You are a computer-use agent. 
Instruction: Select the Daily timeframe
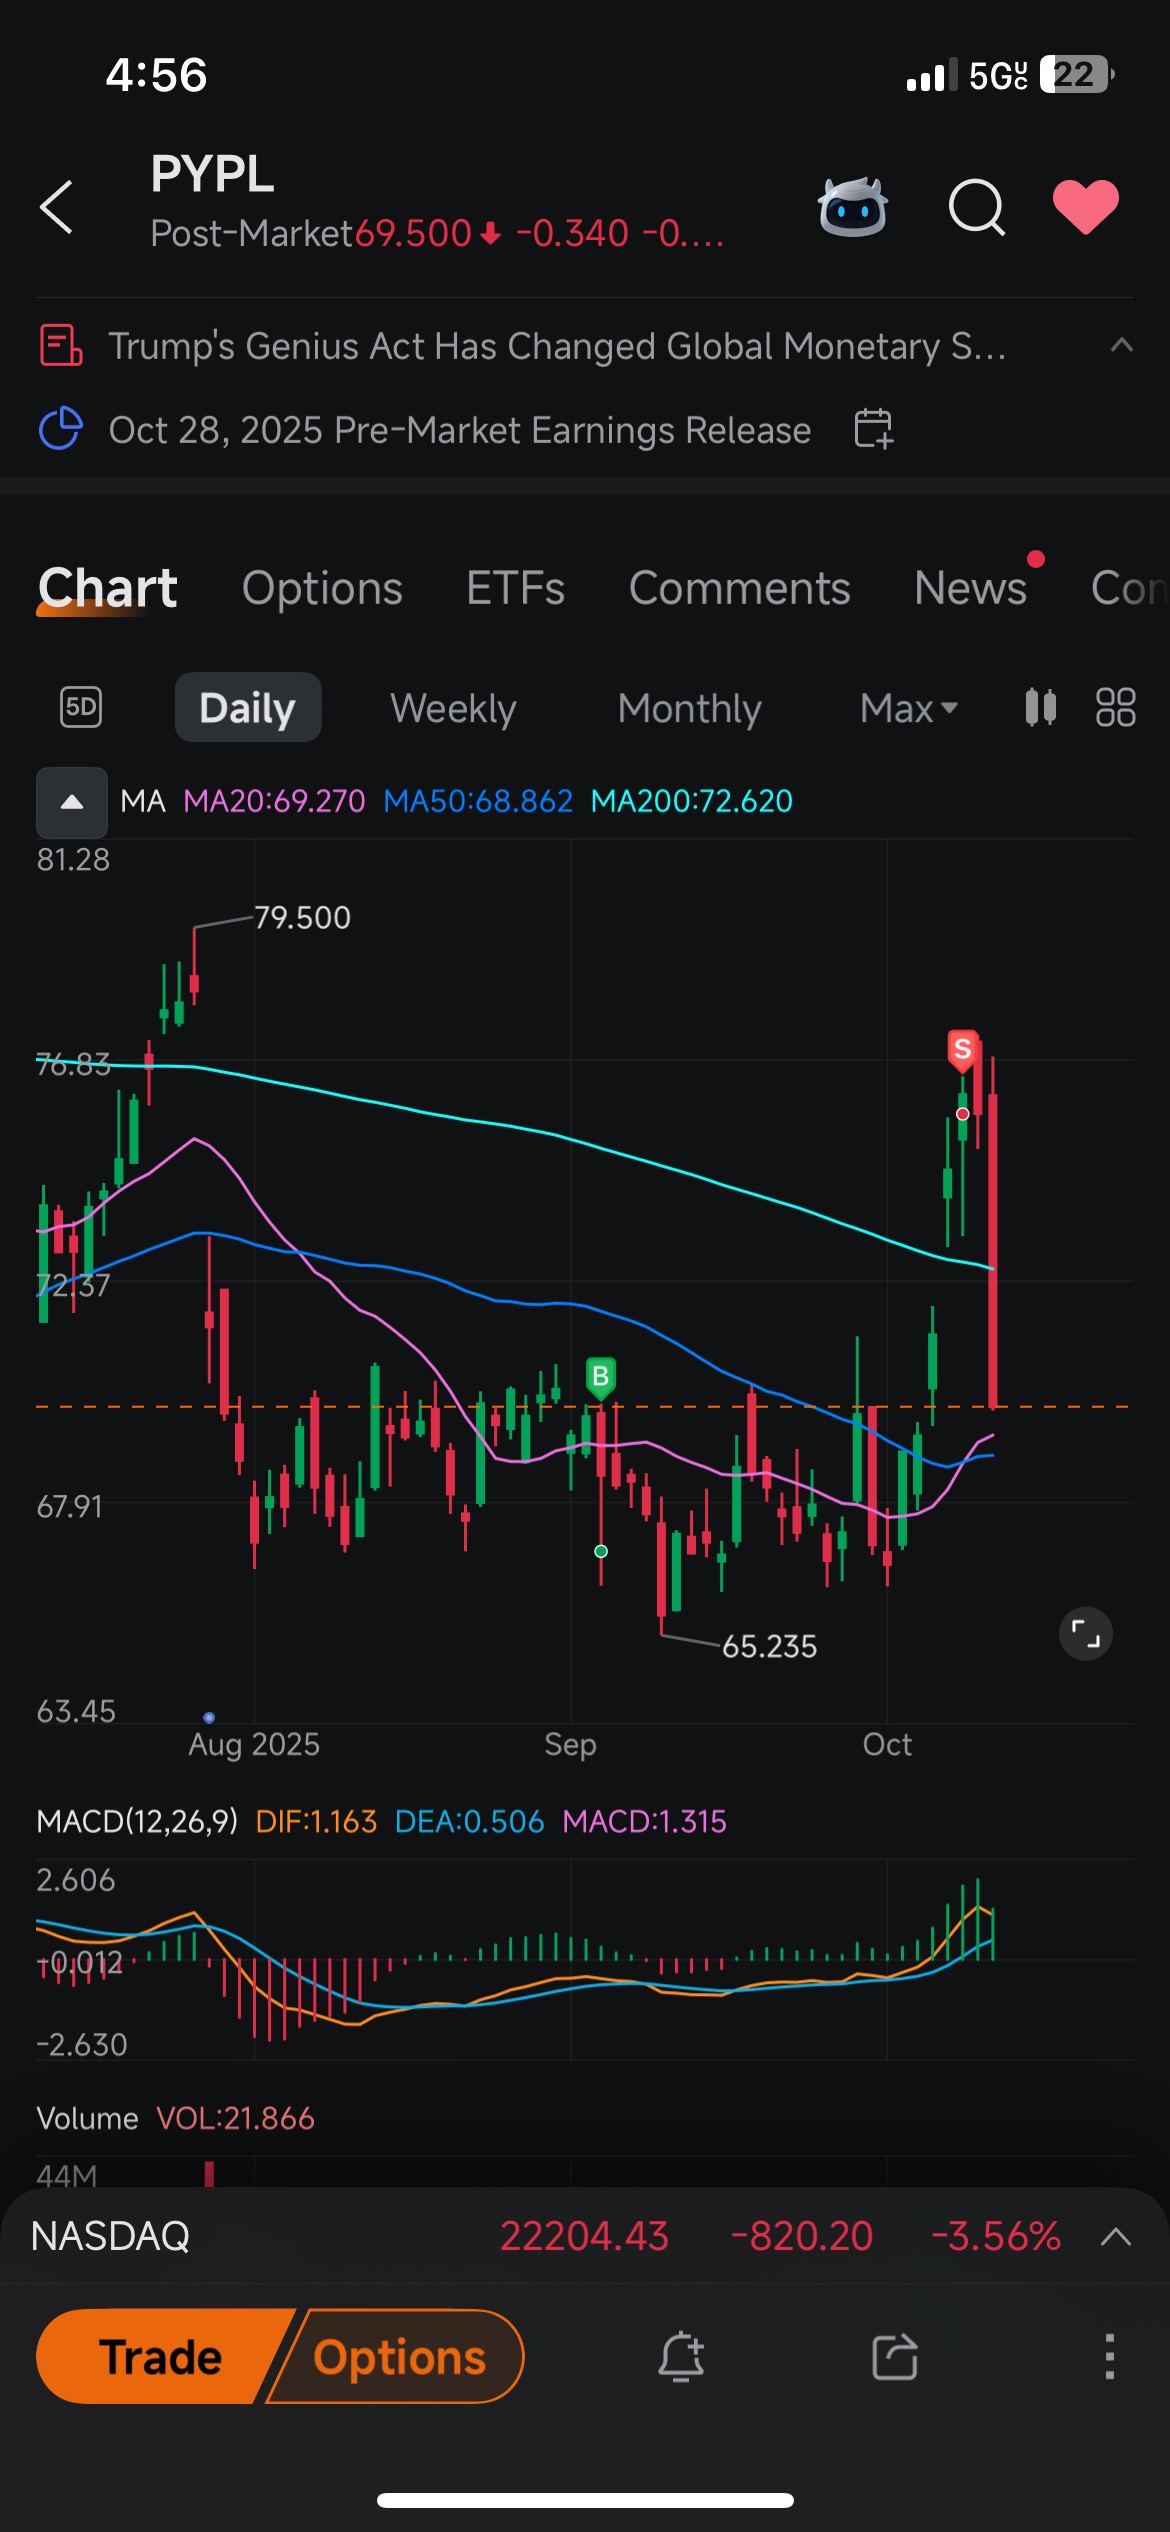pyautogui.click(x=248, y=707)
